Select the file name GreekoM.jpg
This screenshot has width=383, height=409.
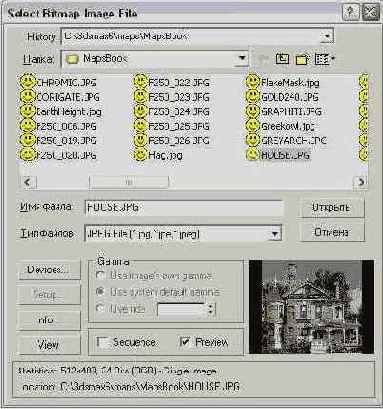pos(288,126)
